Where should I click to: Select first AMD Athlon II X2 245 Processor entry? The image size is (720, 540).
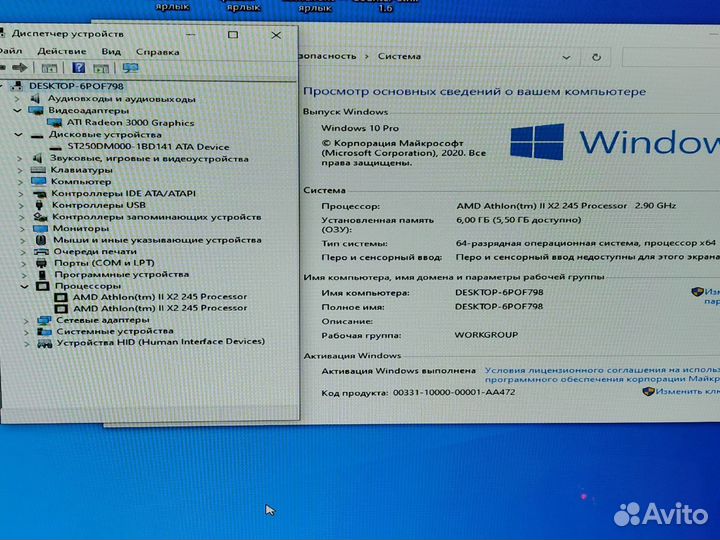(160, 297)
